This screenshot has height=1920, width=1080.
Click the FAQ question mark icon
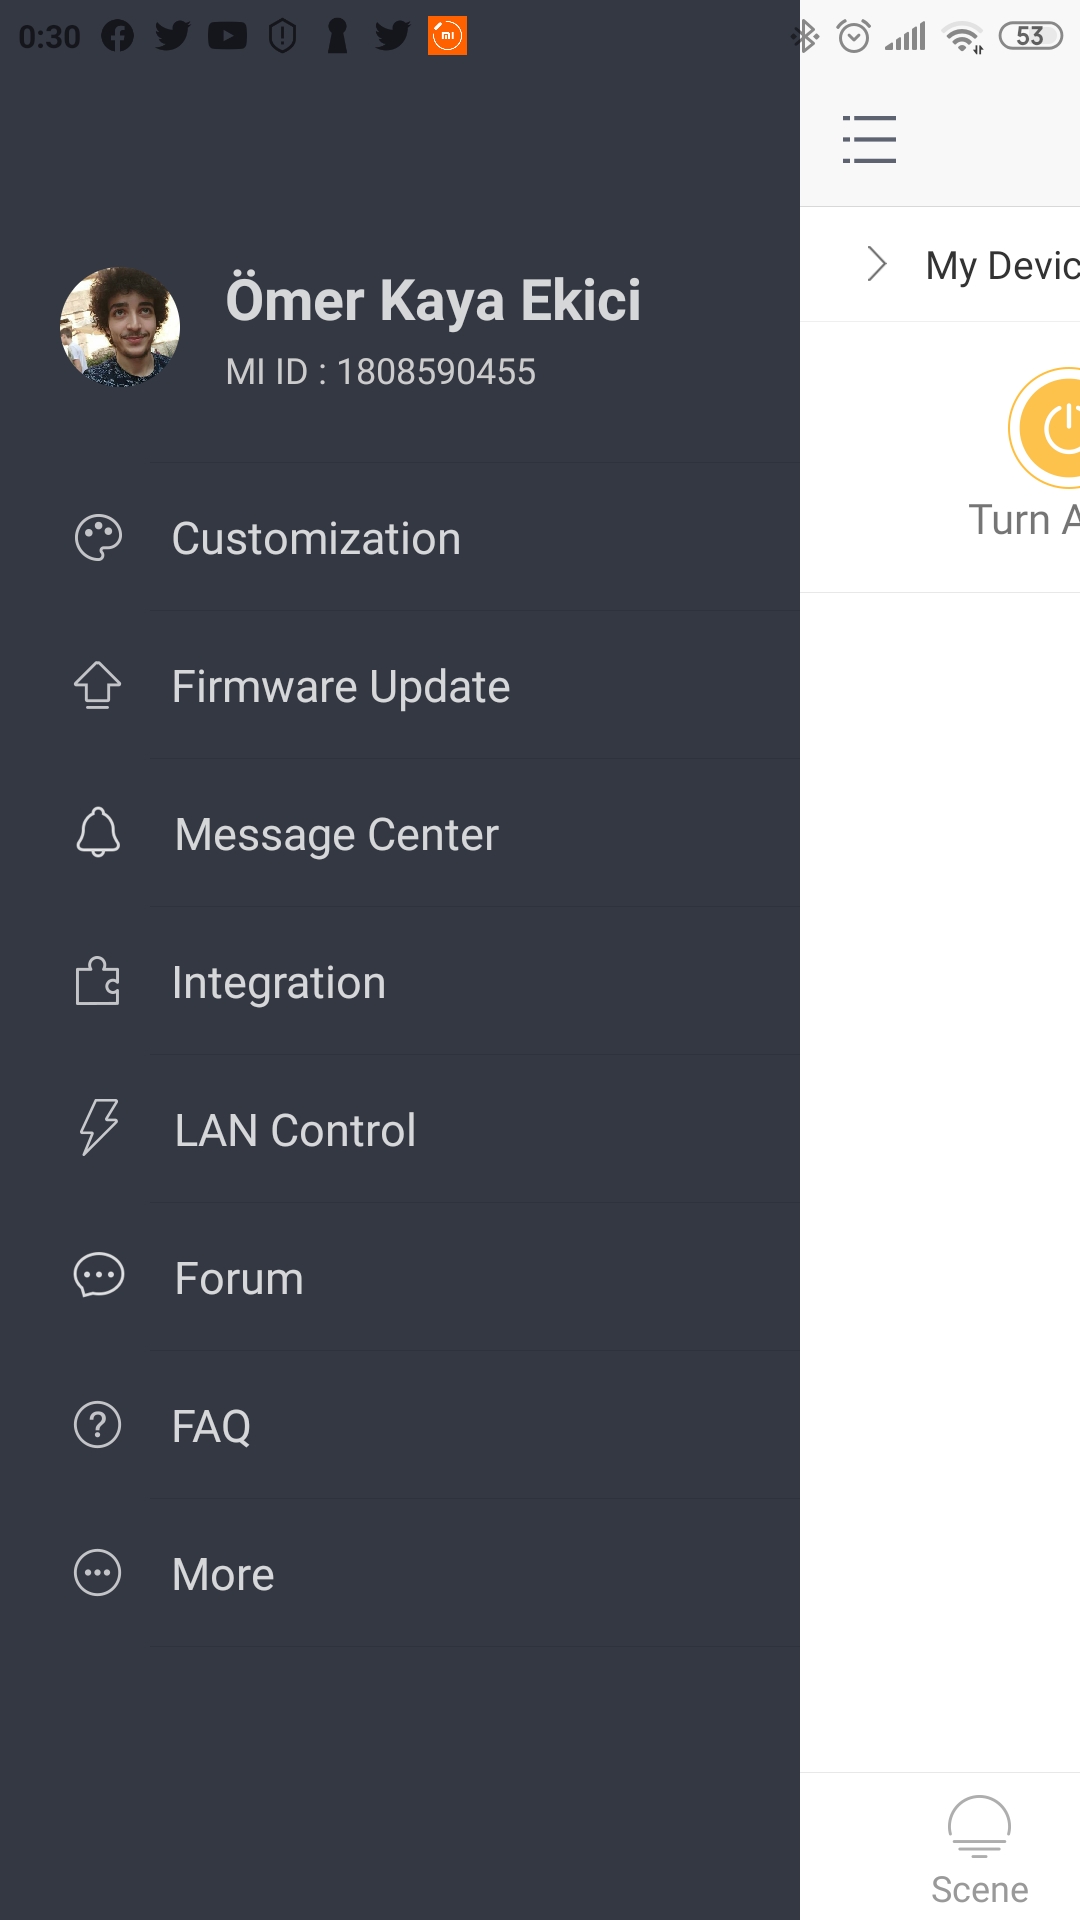[x=98, y=1425]
